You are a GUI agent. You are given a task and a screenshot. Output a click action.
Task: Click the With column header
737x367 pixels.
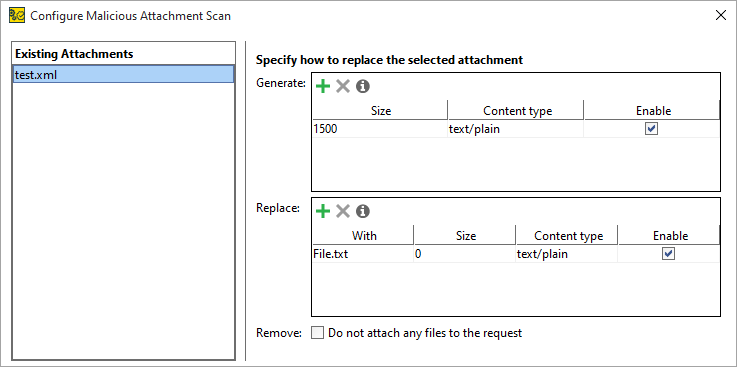pyautogui.click(x=363, y=235)
